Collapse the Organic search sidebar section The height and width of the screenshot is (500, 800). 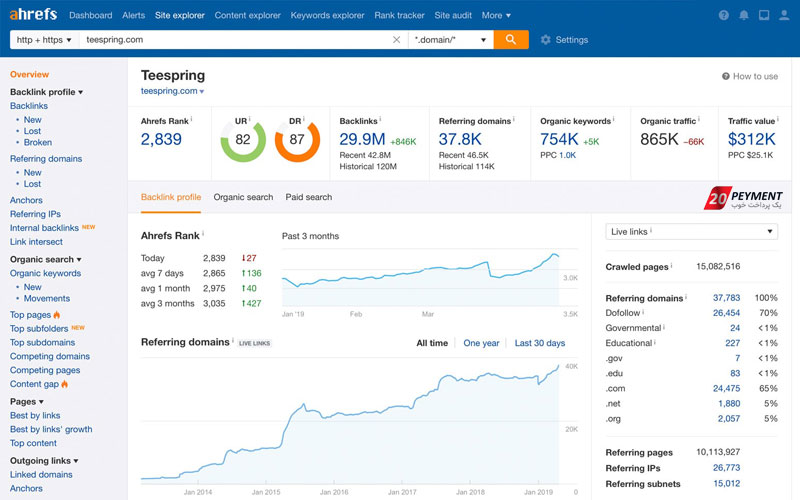point(45,259)
